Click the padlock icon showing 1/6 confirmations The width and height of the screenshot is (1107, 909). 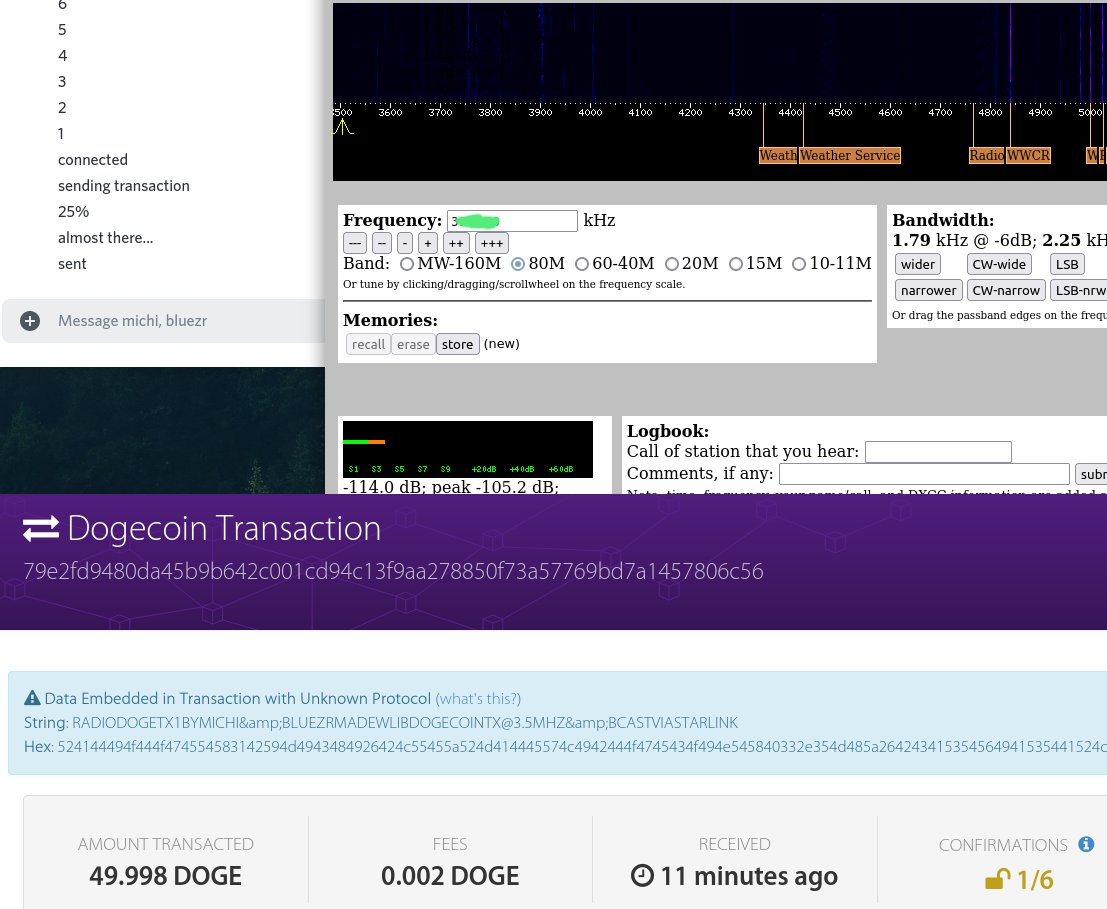(x=997, y=878)
